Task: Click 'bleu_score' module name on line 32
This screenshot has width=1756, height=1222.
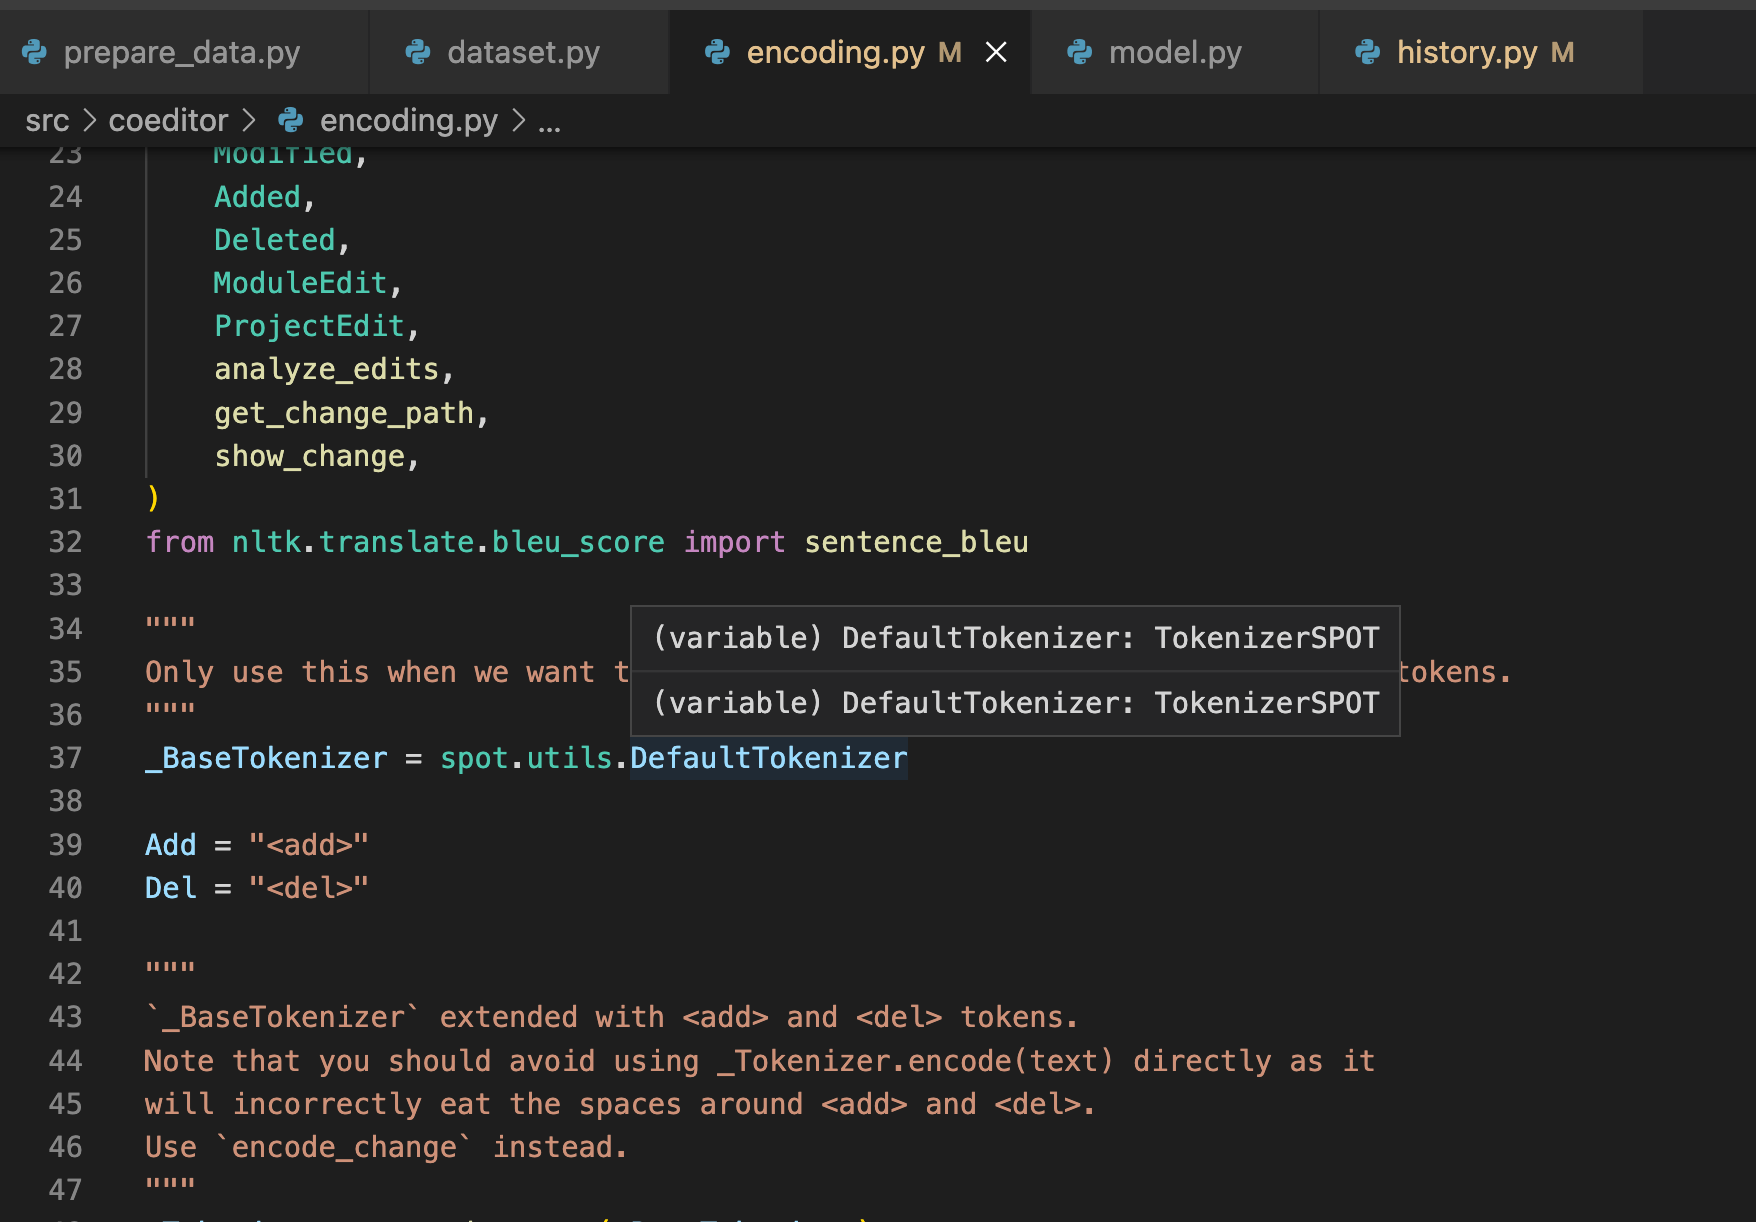Action: point(578,542)
